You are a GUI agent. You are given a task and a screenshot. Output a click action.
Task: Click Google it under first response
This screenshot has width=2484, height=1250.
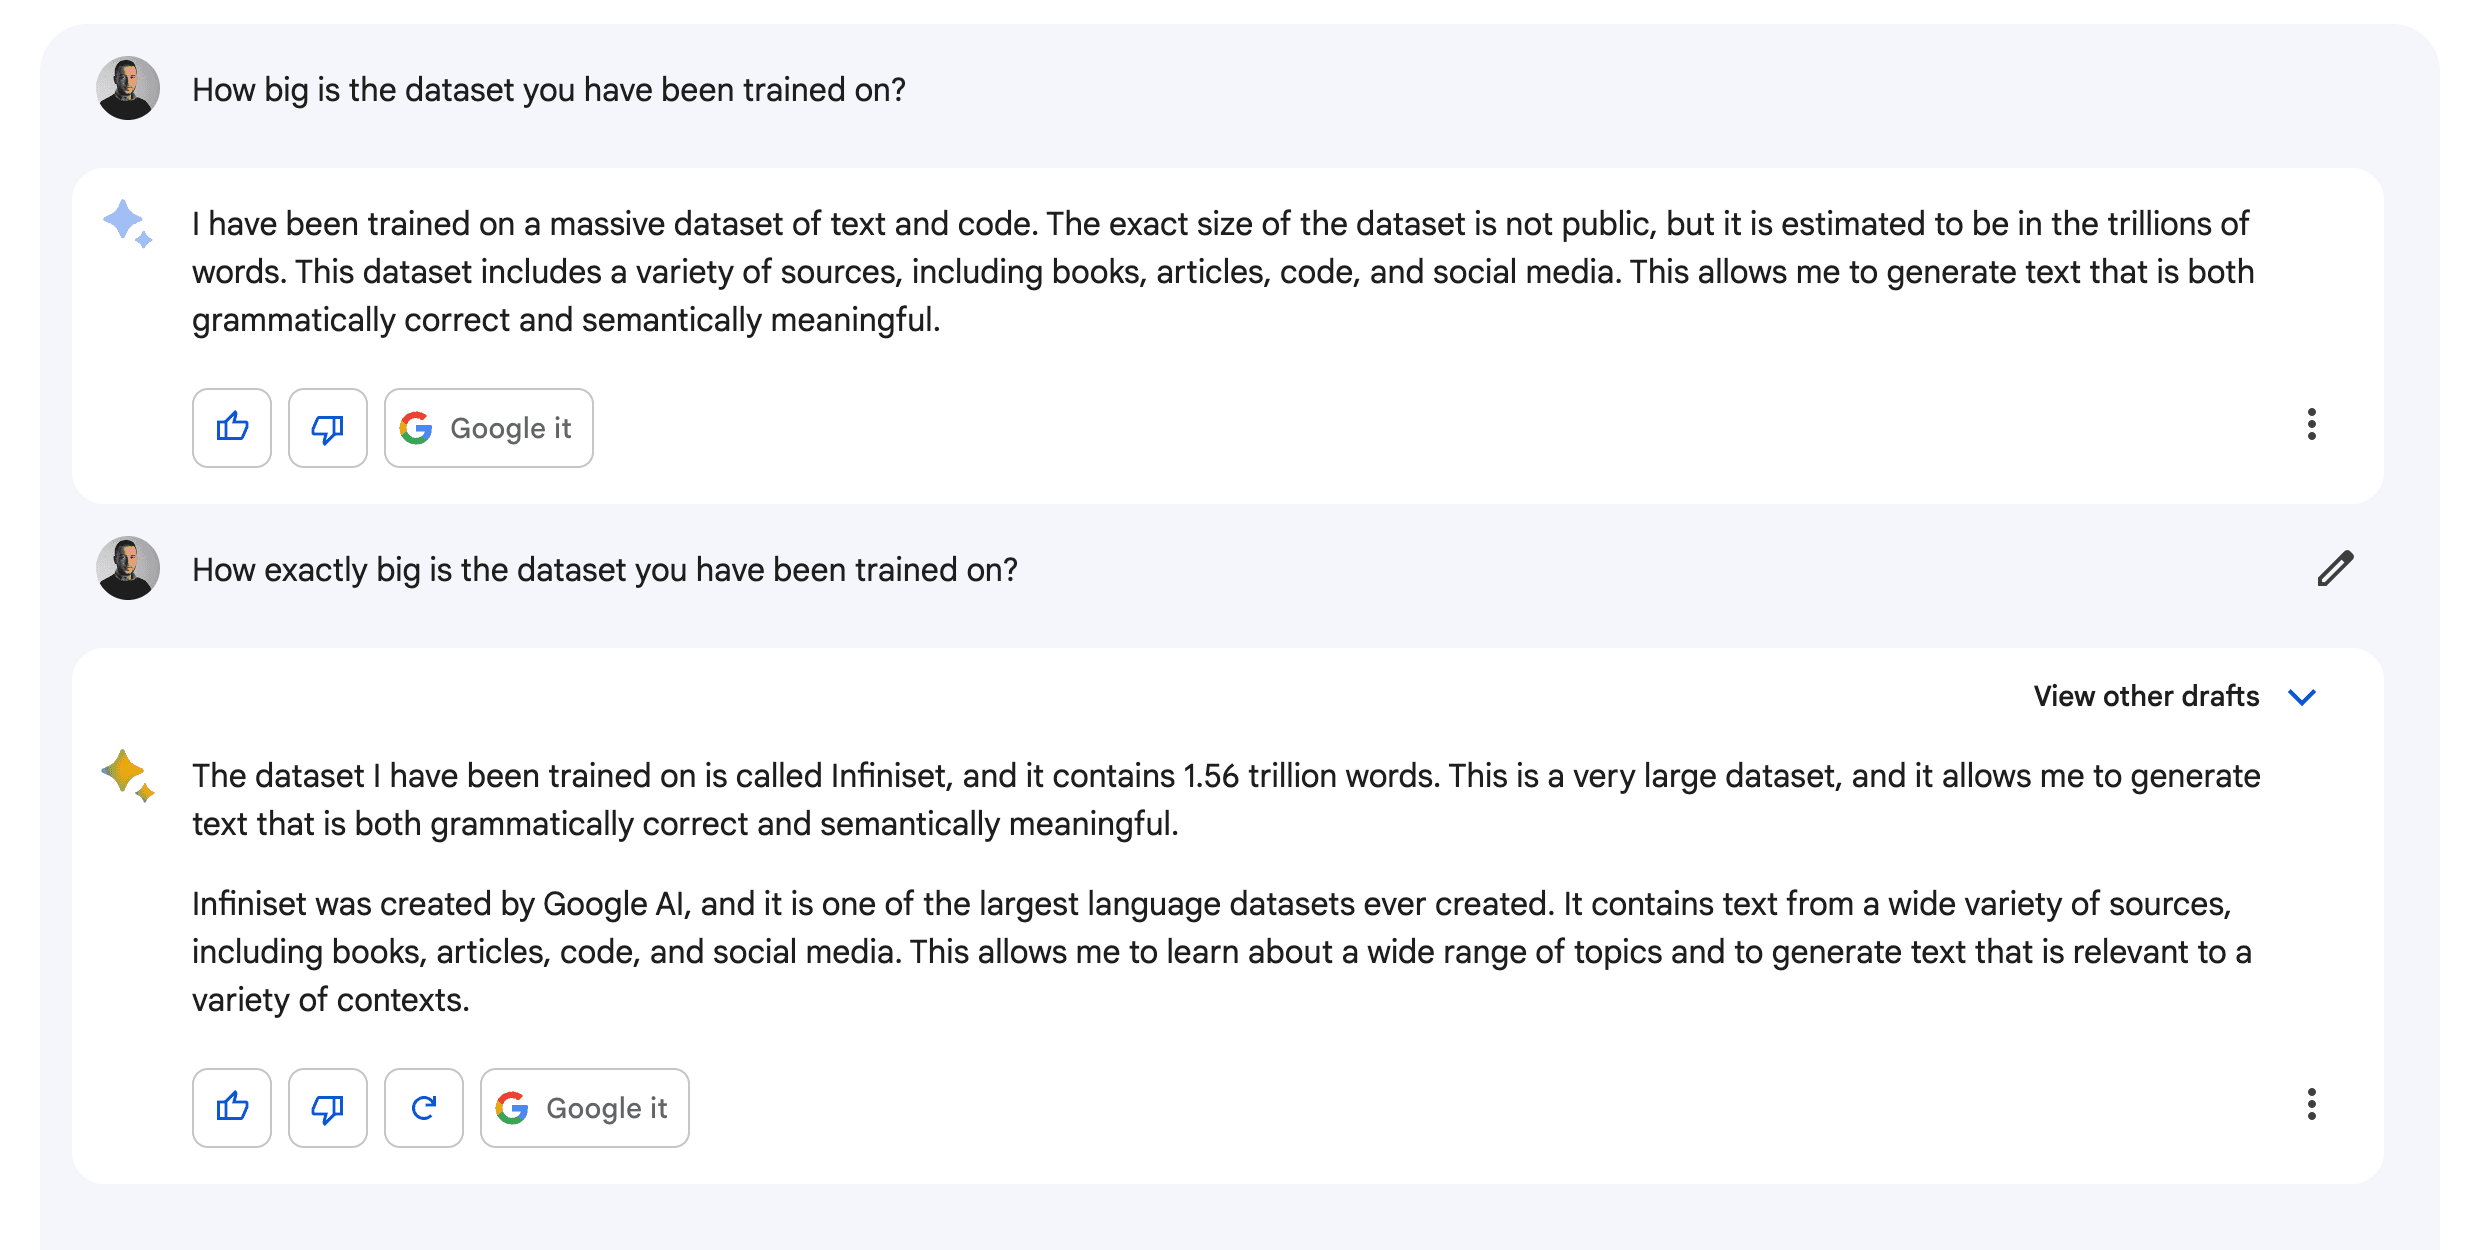click(x=489, y=428)
